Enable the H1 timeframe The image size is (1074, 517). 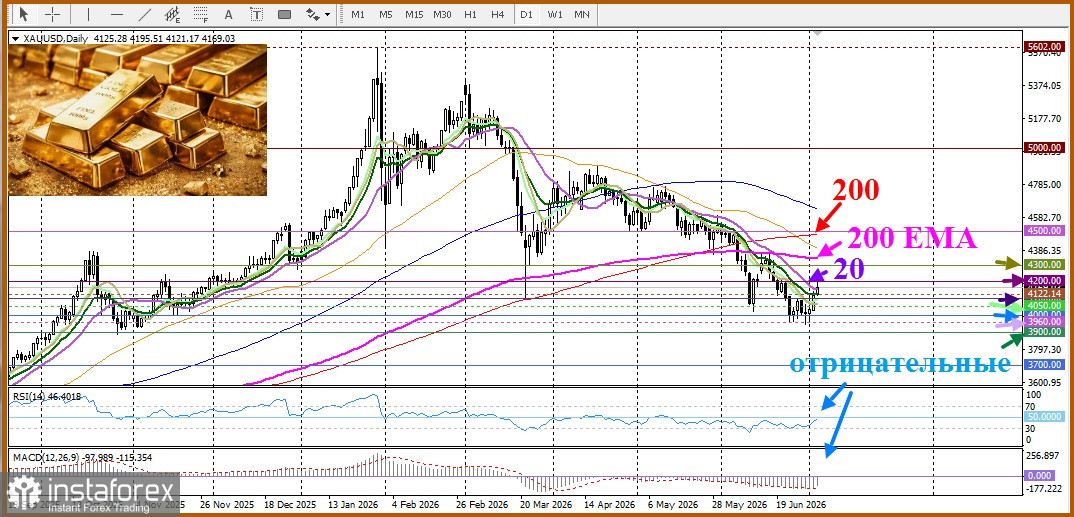[470, 14]
